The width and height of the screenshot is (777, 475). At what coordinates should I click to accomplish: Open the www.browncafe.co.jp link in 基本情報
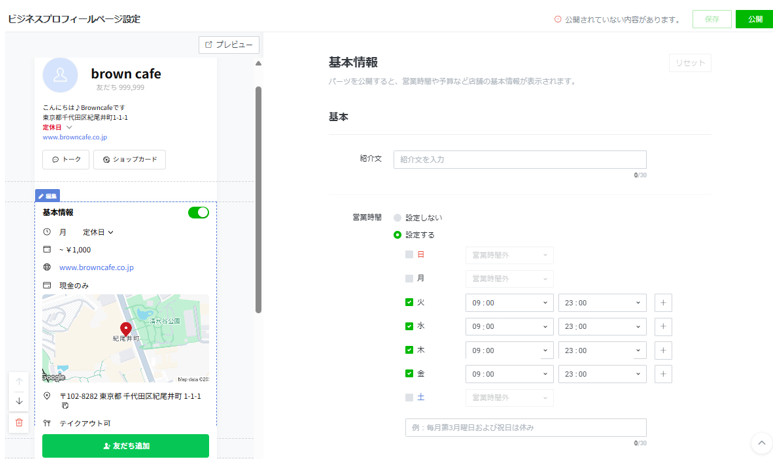96,268
